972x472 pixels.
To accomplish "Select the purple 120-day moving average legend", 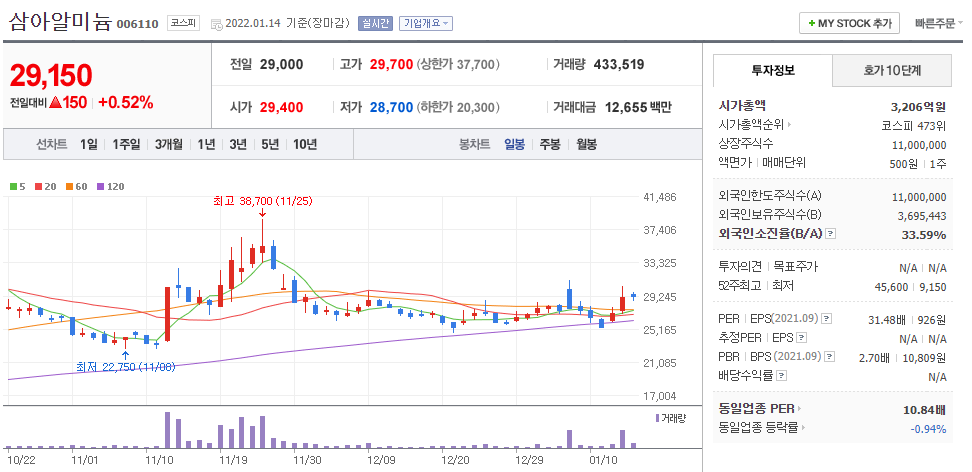I will 110,186.
